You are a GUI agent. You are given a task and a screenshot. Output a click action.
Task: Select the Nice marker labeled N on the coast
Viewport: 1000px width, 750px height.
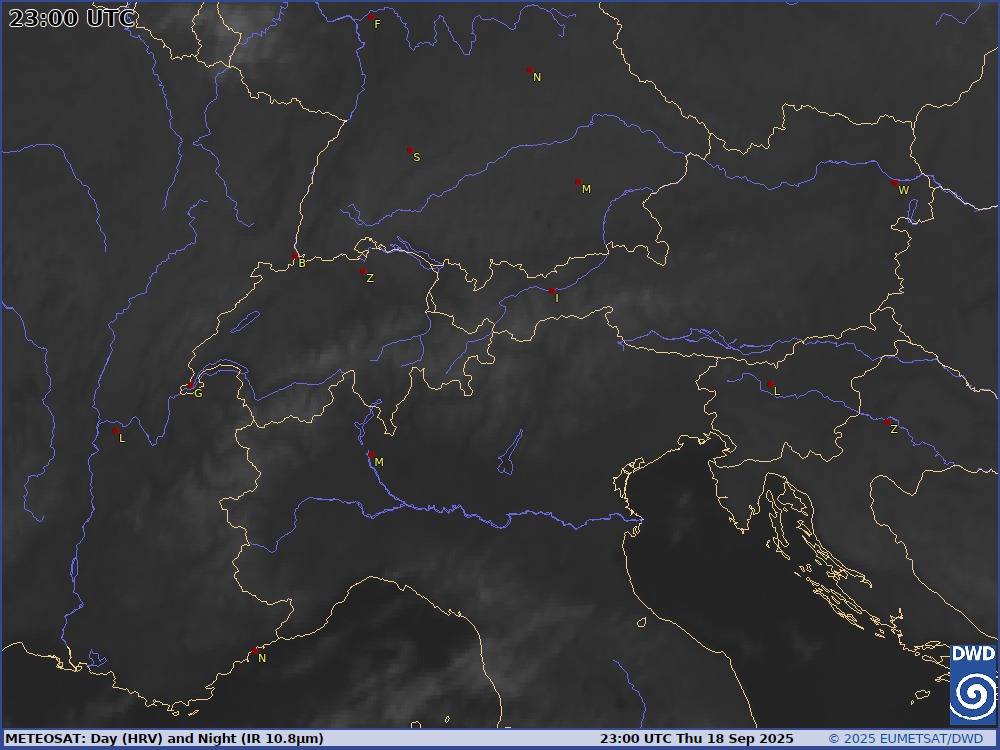(255, 651)
